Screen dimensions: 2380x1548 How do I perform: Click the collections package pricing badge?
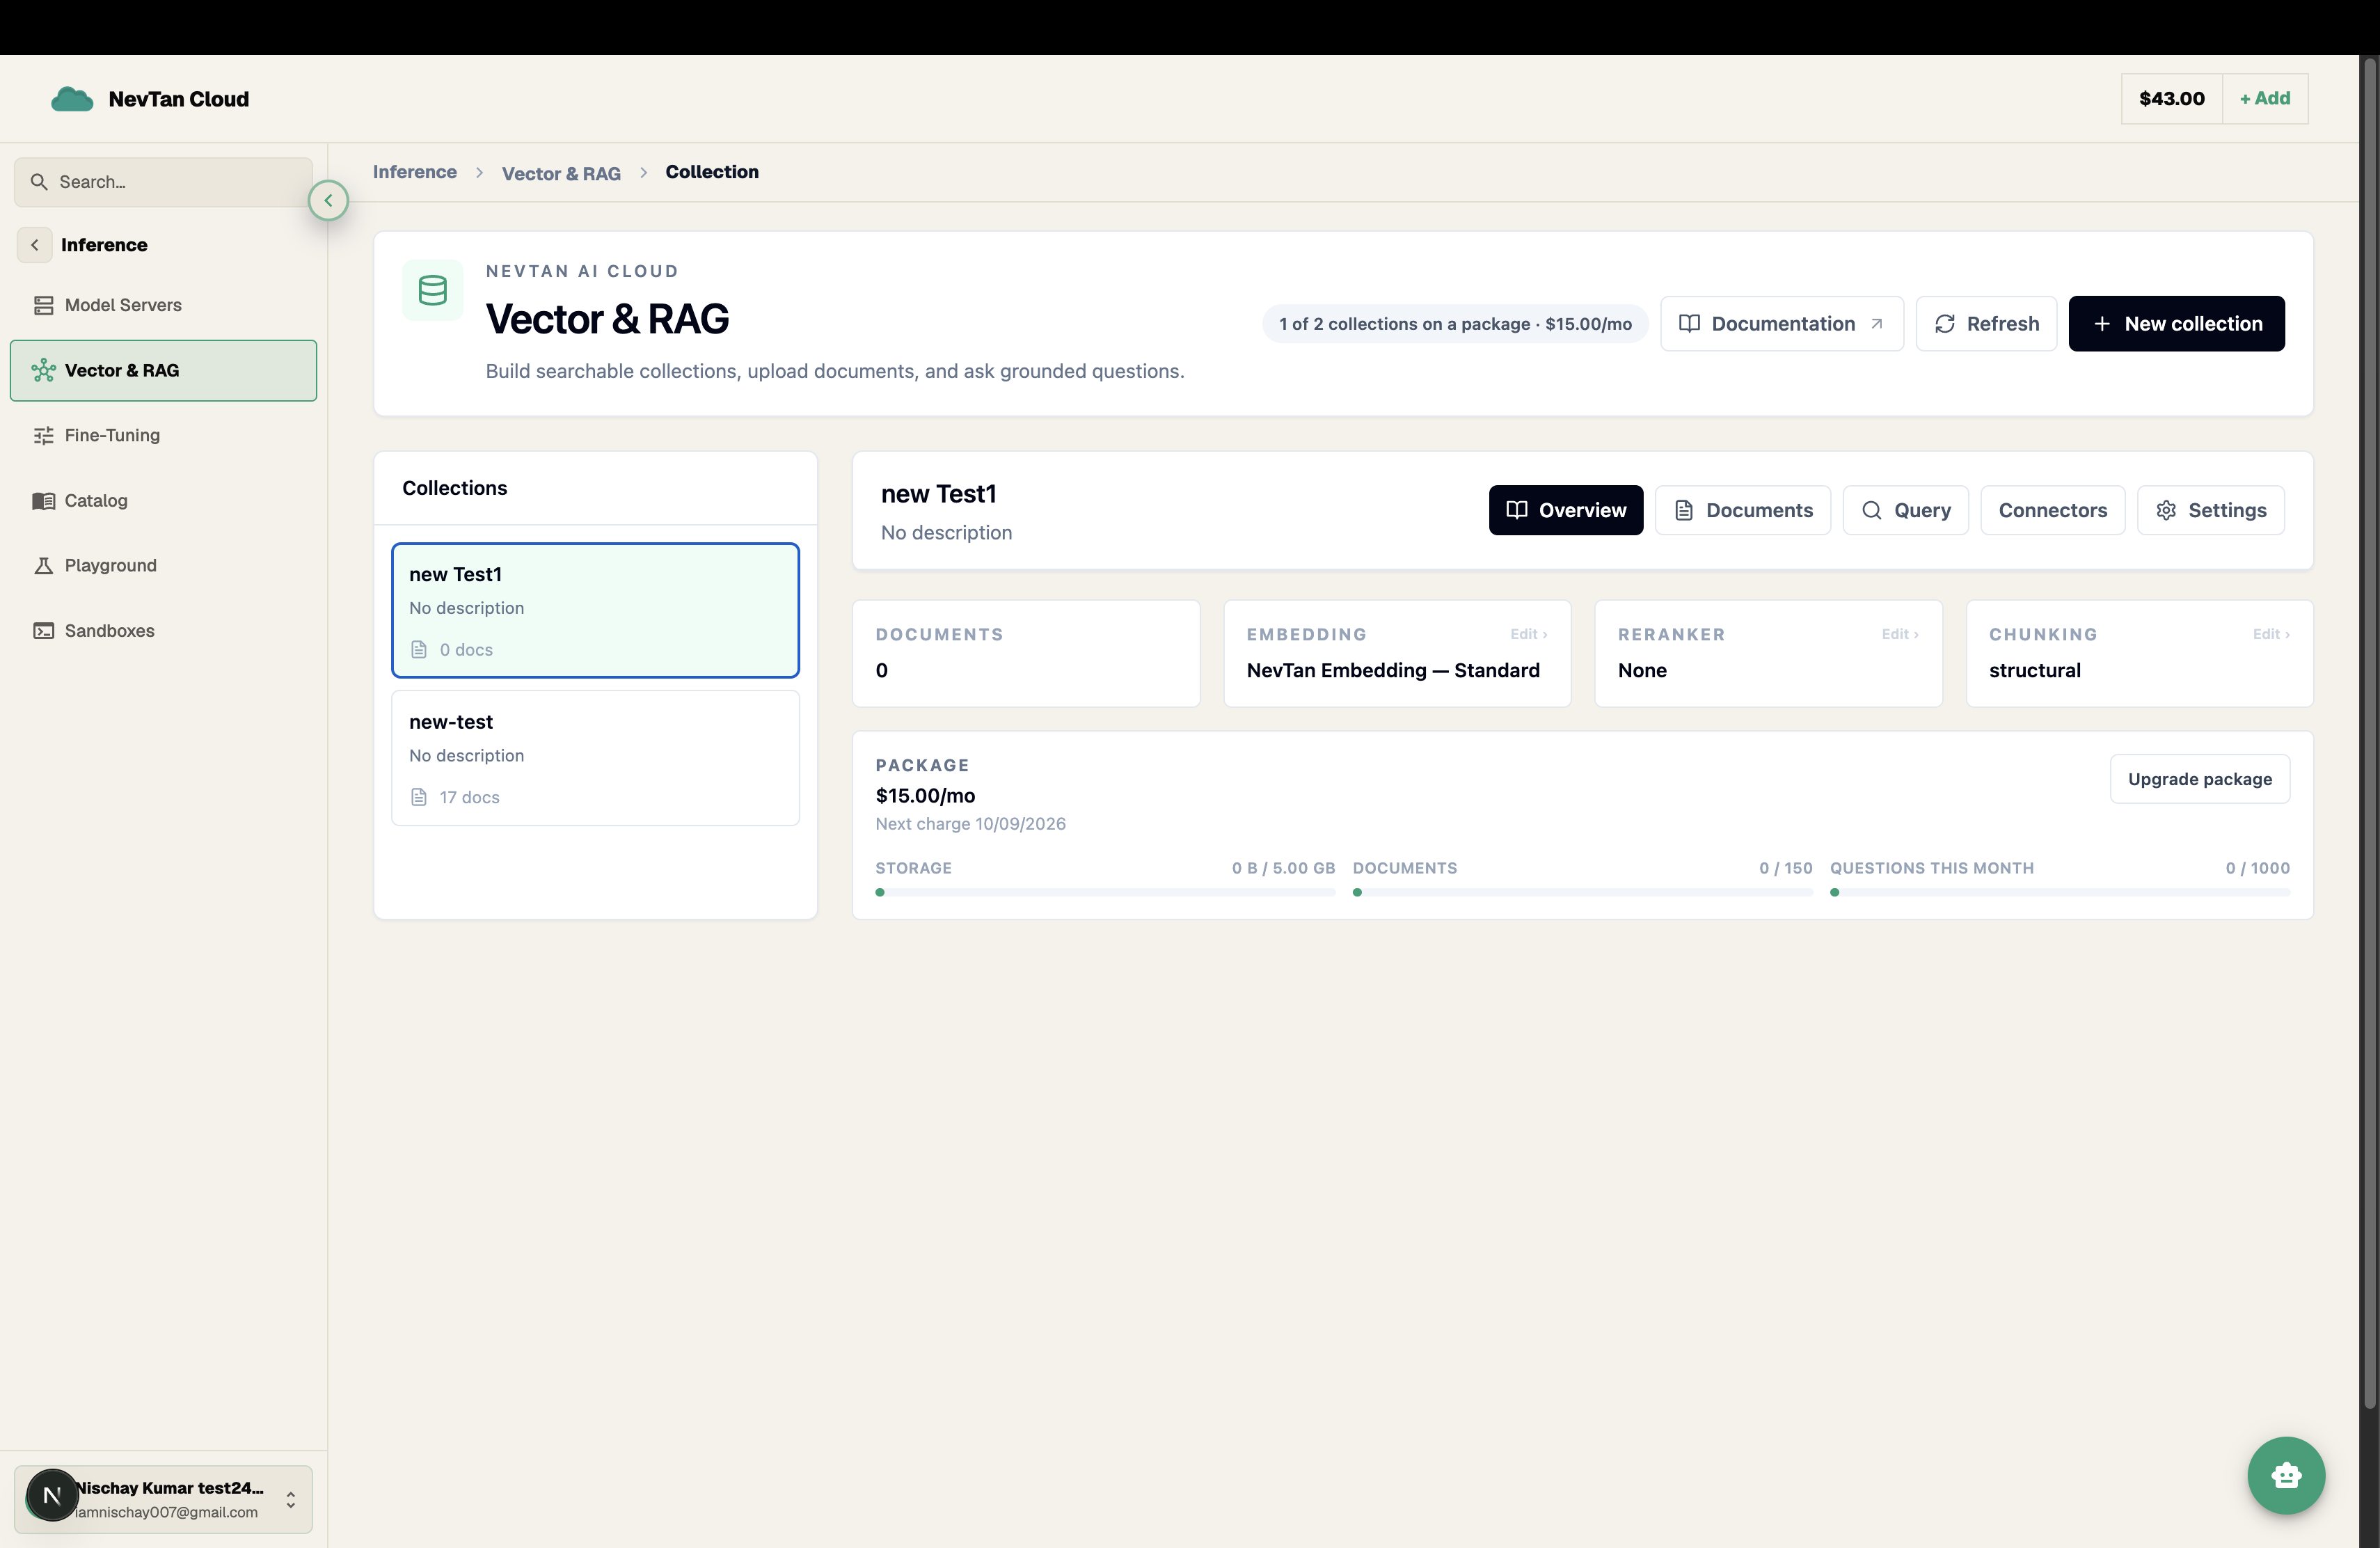[x=1455, y=324]
